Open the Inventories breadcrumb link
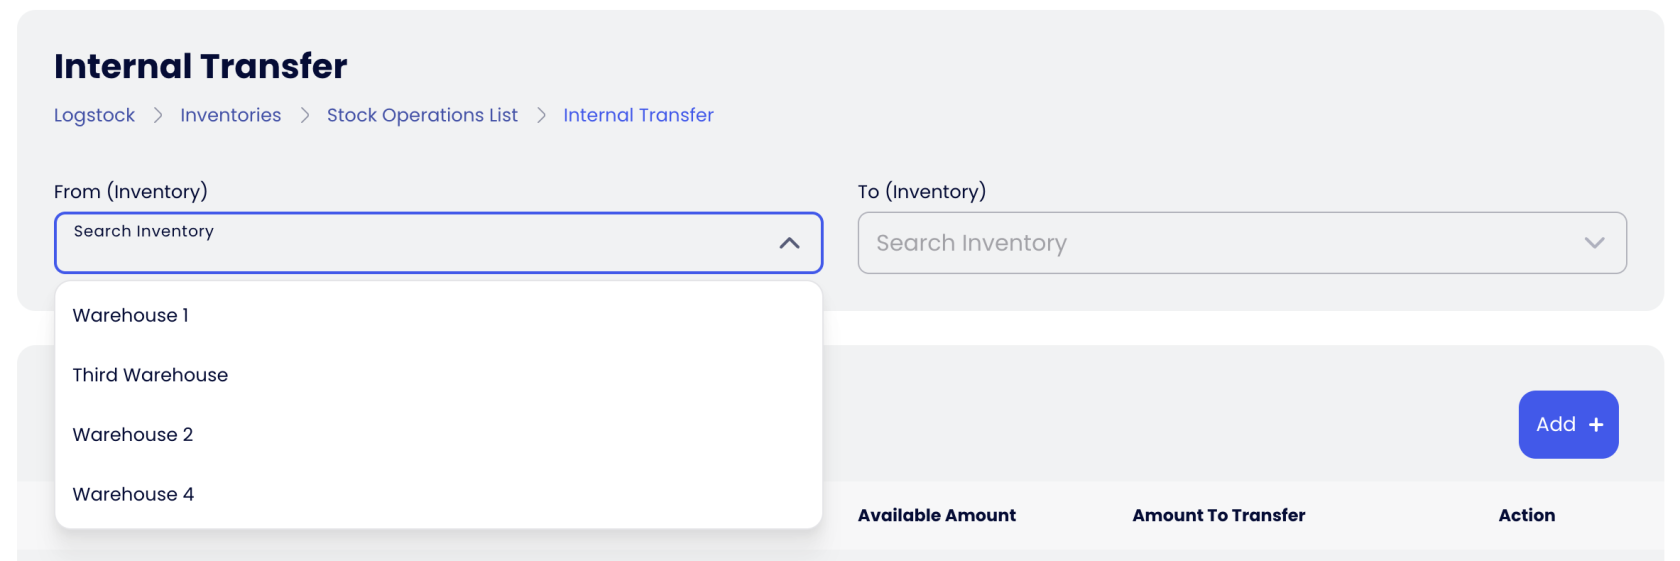The image size is (1680, 561). (231, 115)
